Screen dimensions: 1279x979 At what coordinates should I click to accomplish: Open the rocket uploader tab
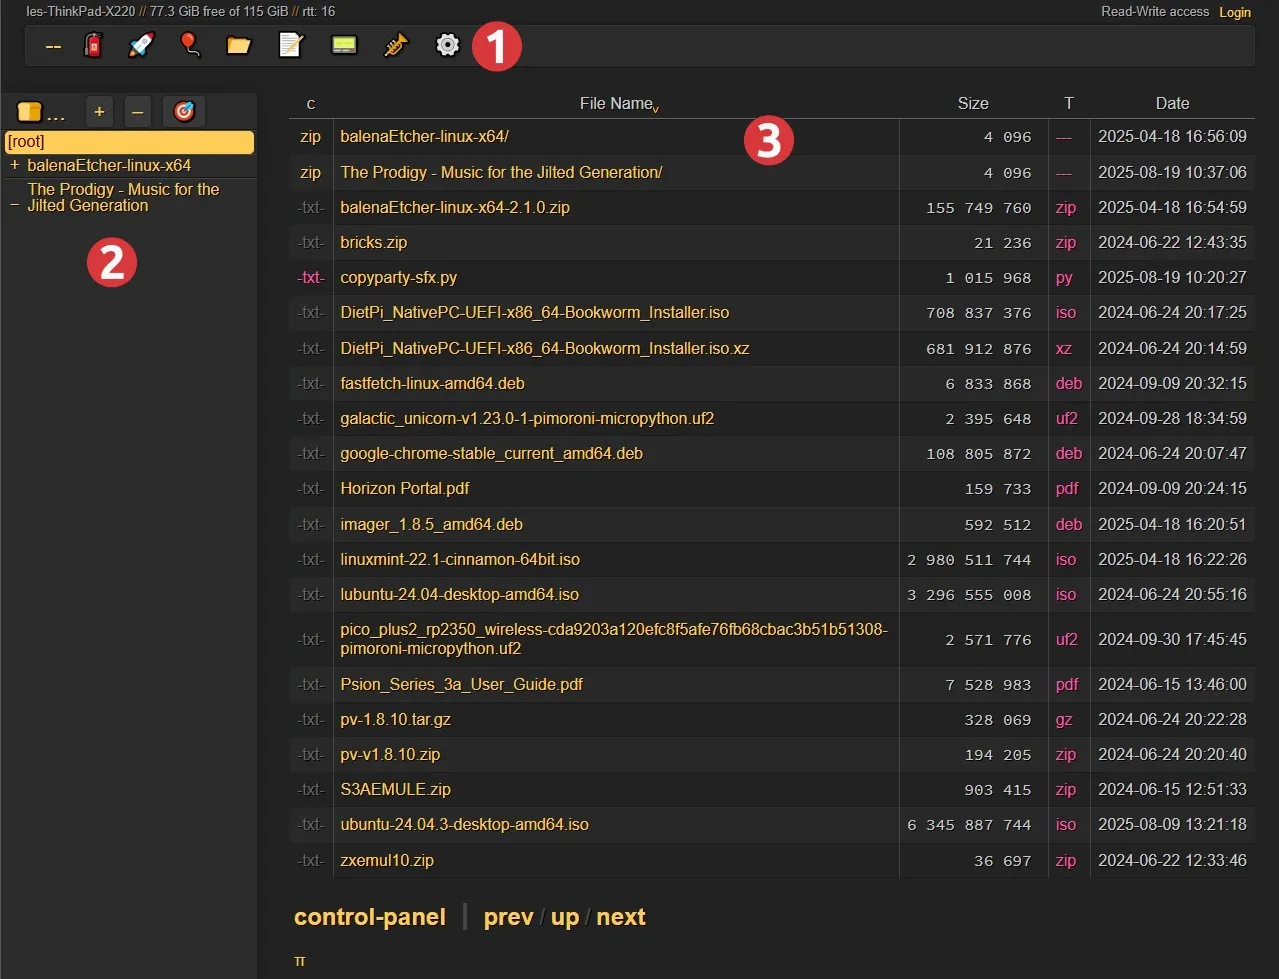141,45
